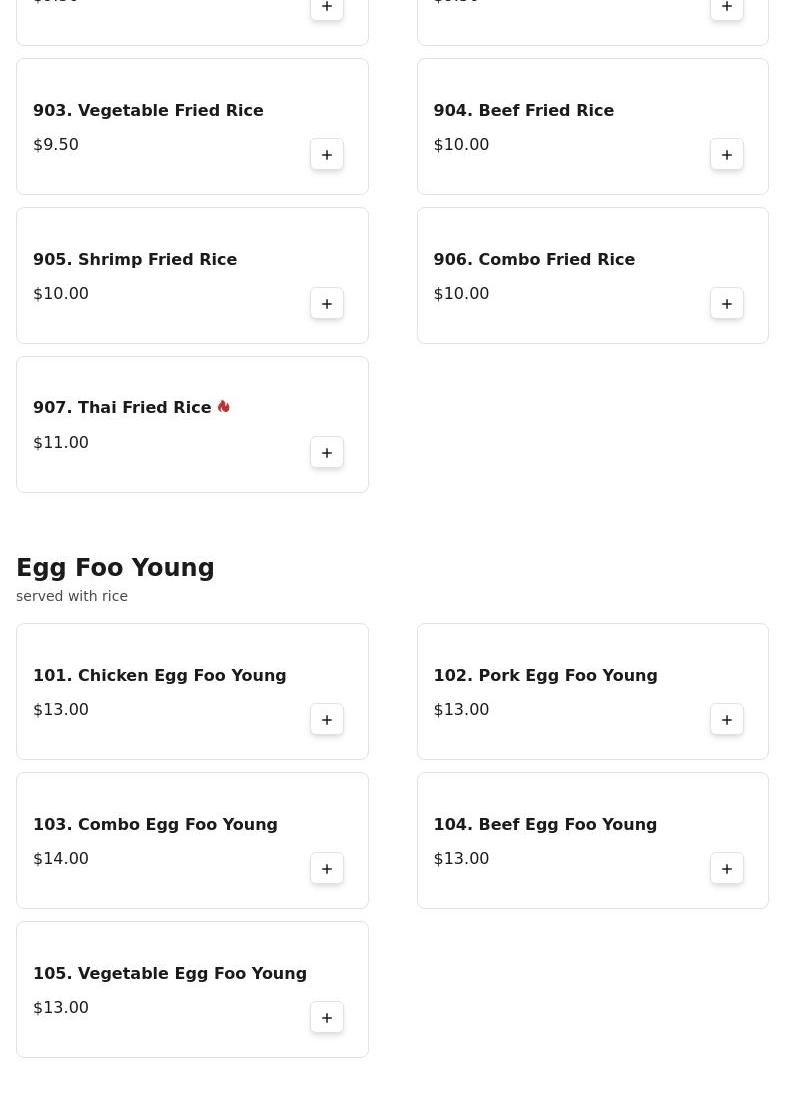
Task: Add Vegetable Fried Rice to order
Action: pos(327,155)
